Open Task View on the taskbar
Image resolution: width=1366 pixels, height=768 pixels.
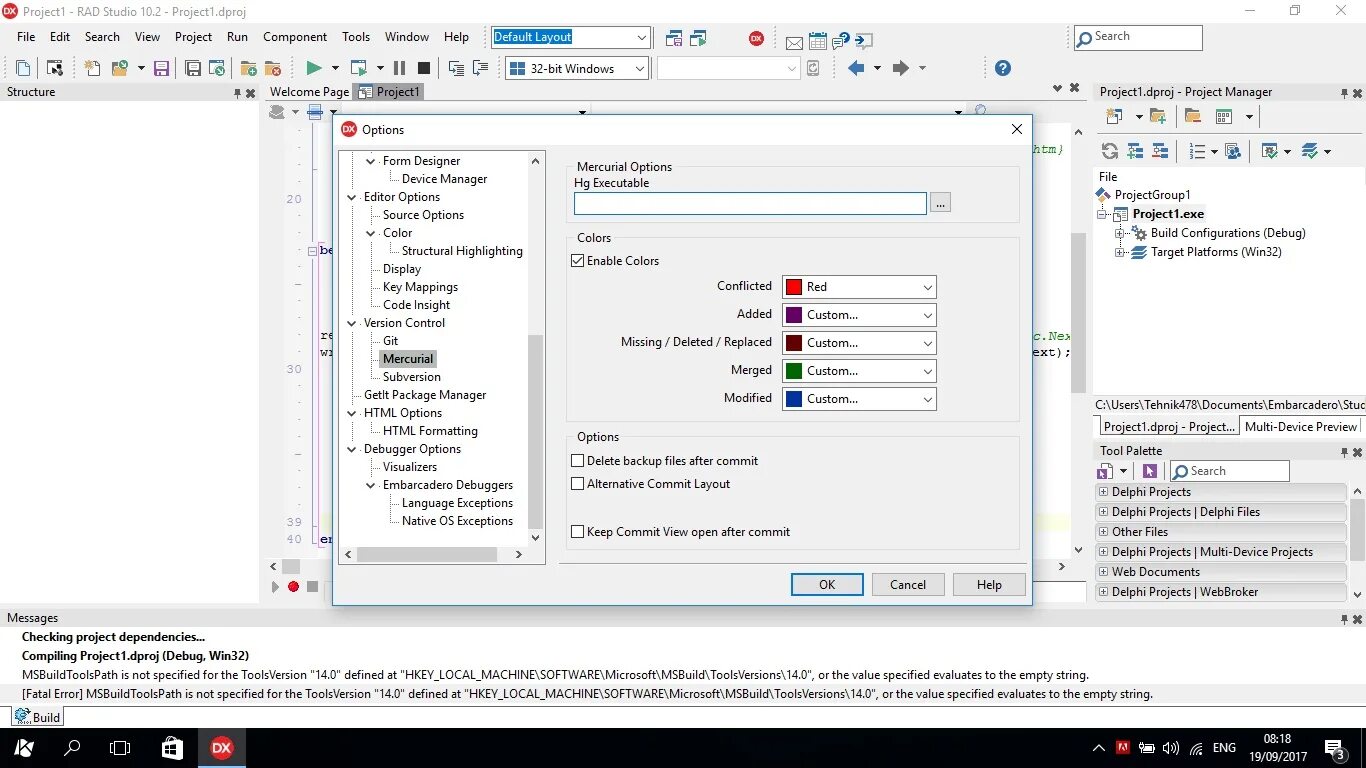pyautogui.click(x=120, y=747)
